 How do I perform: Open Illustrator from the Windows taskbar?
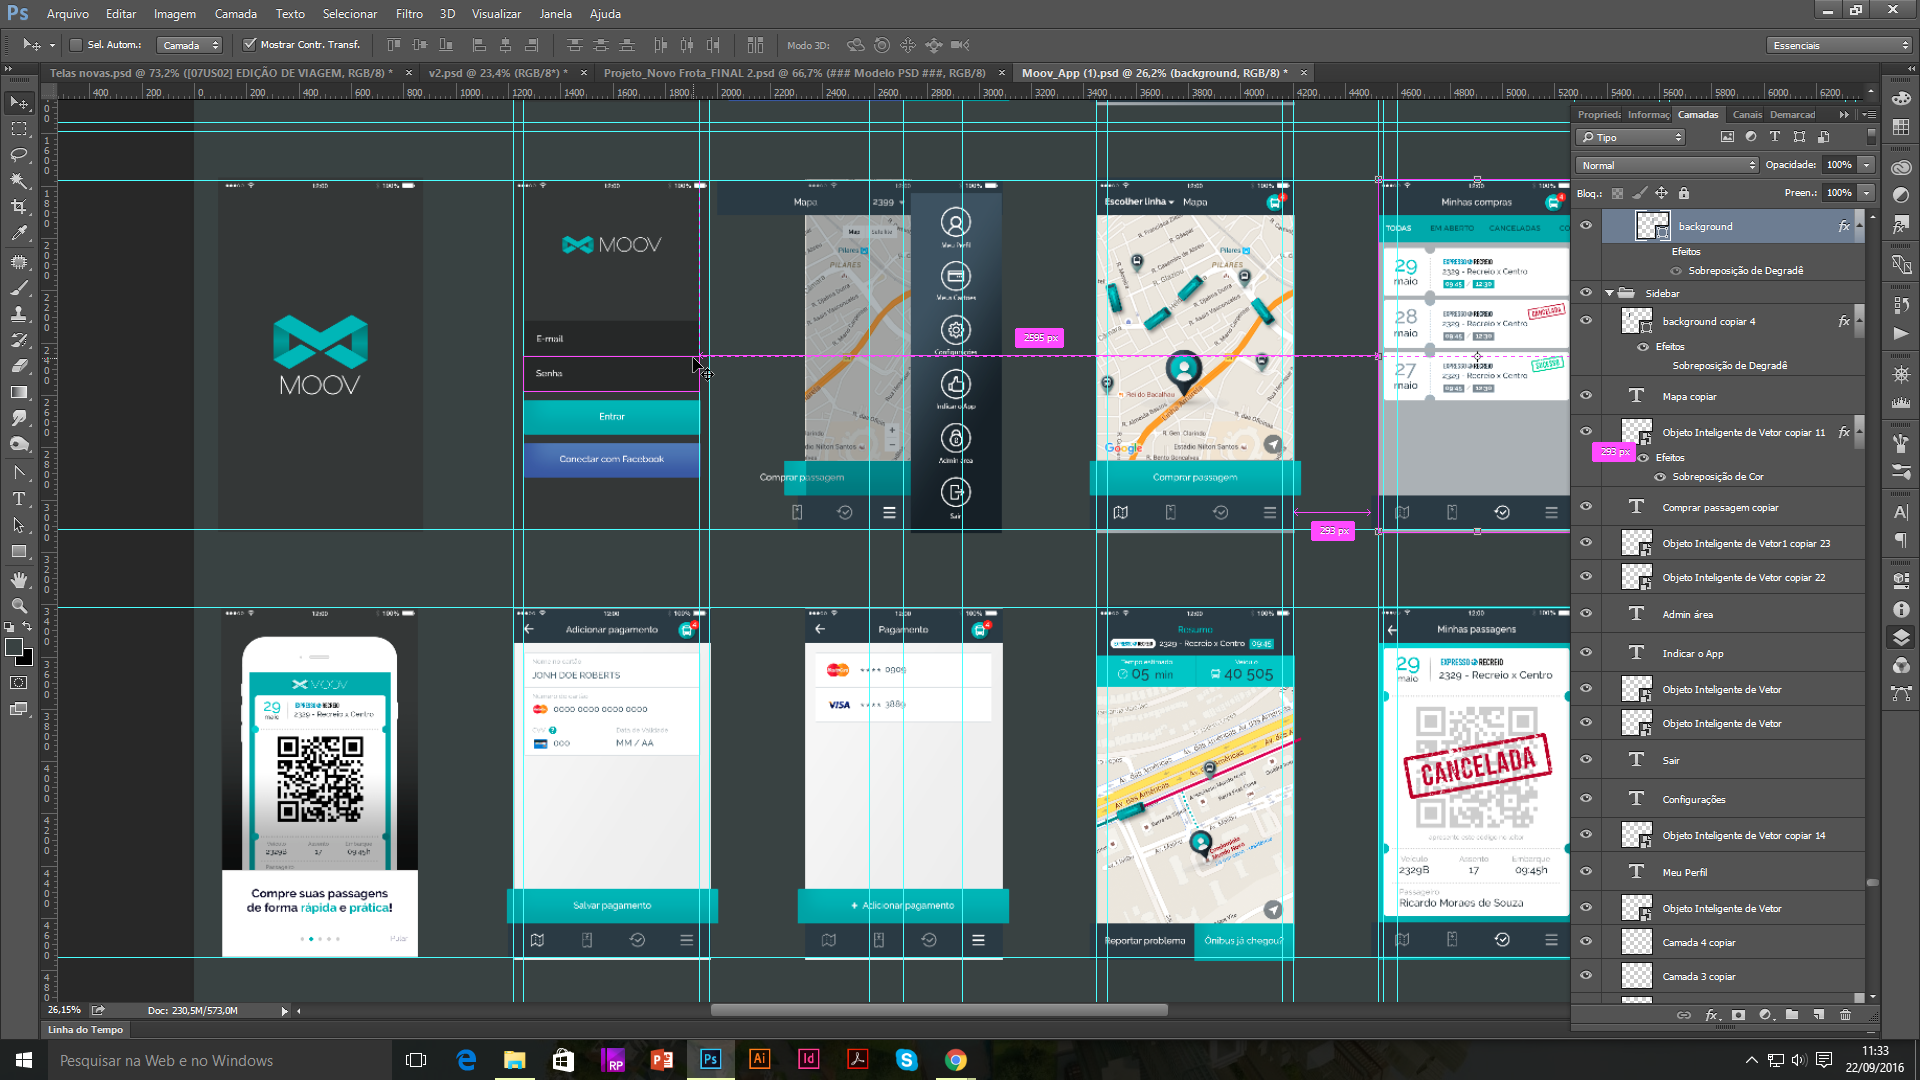[x=759, y=1060]
